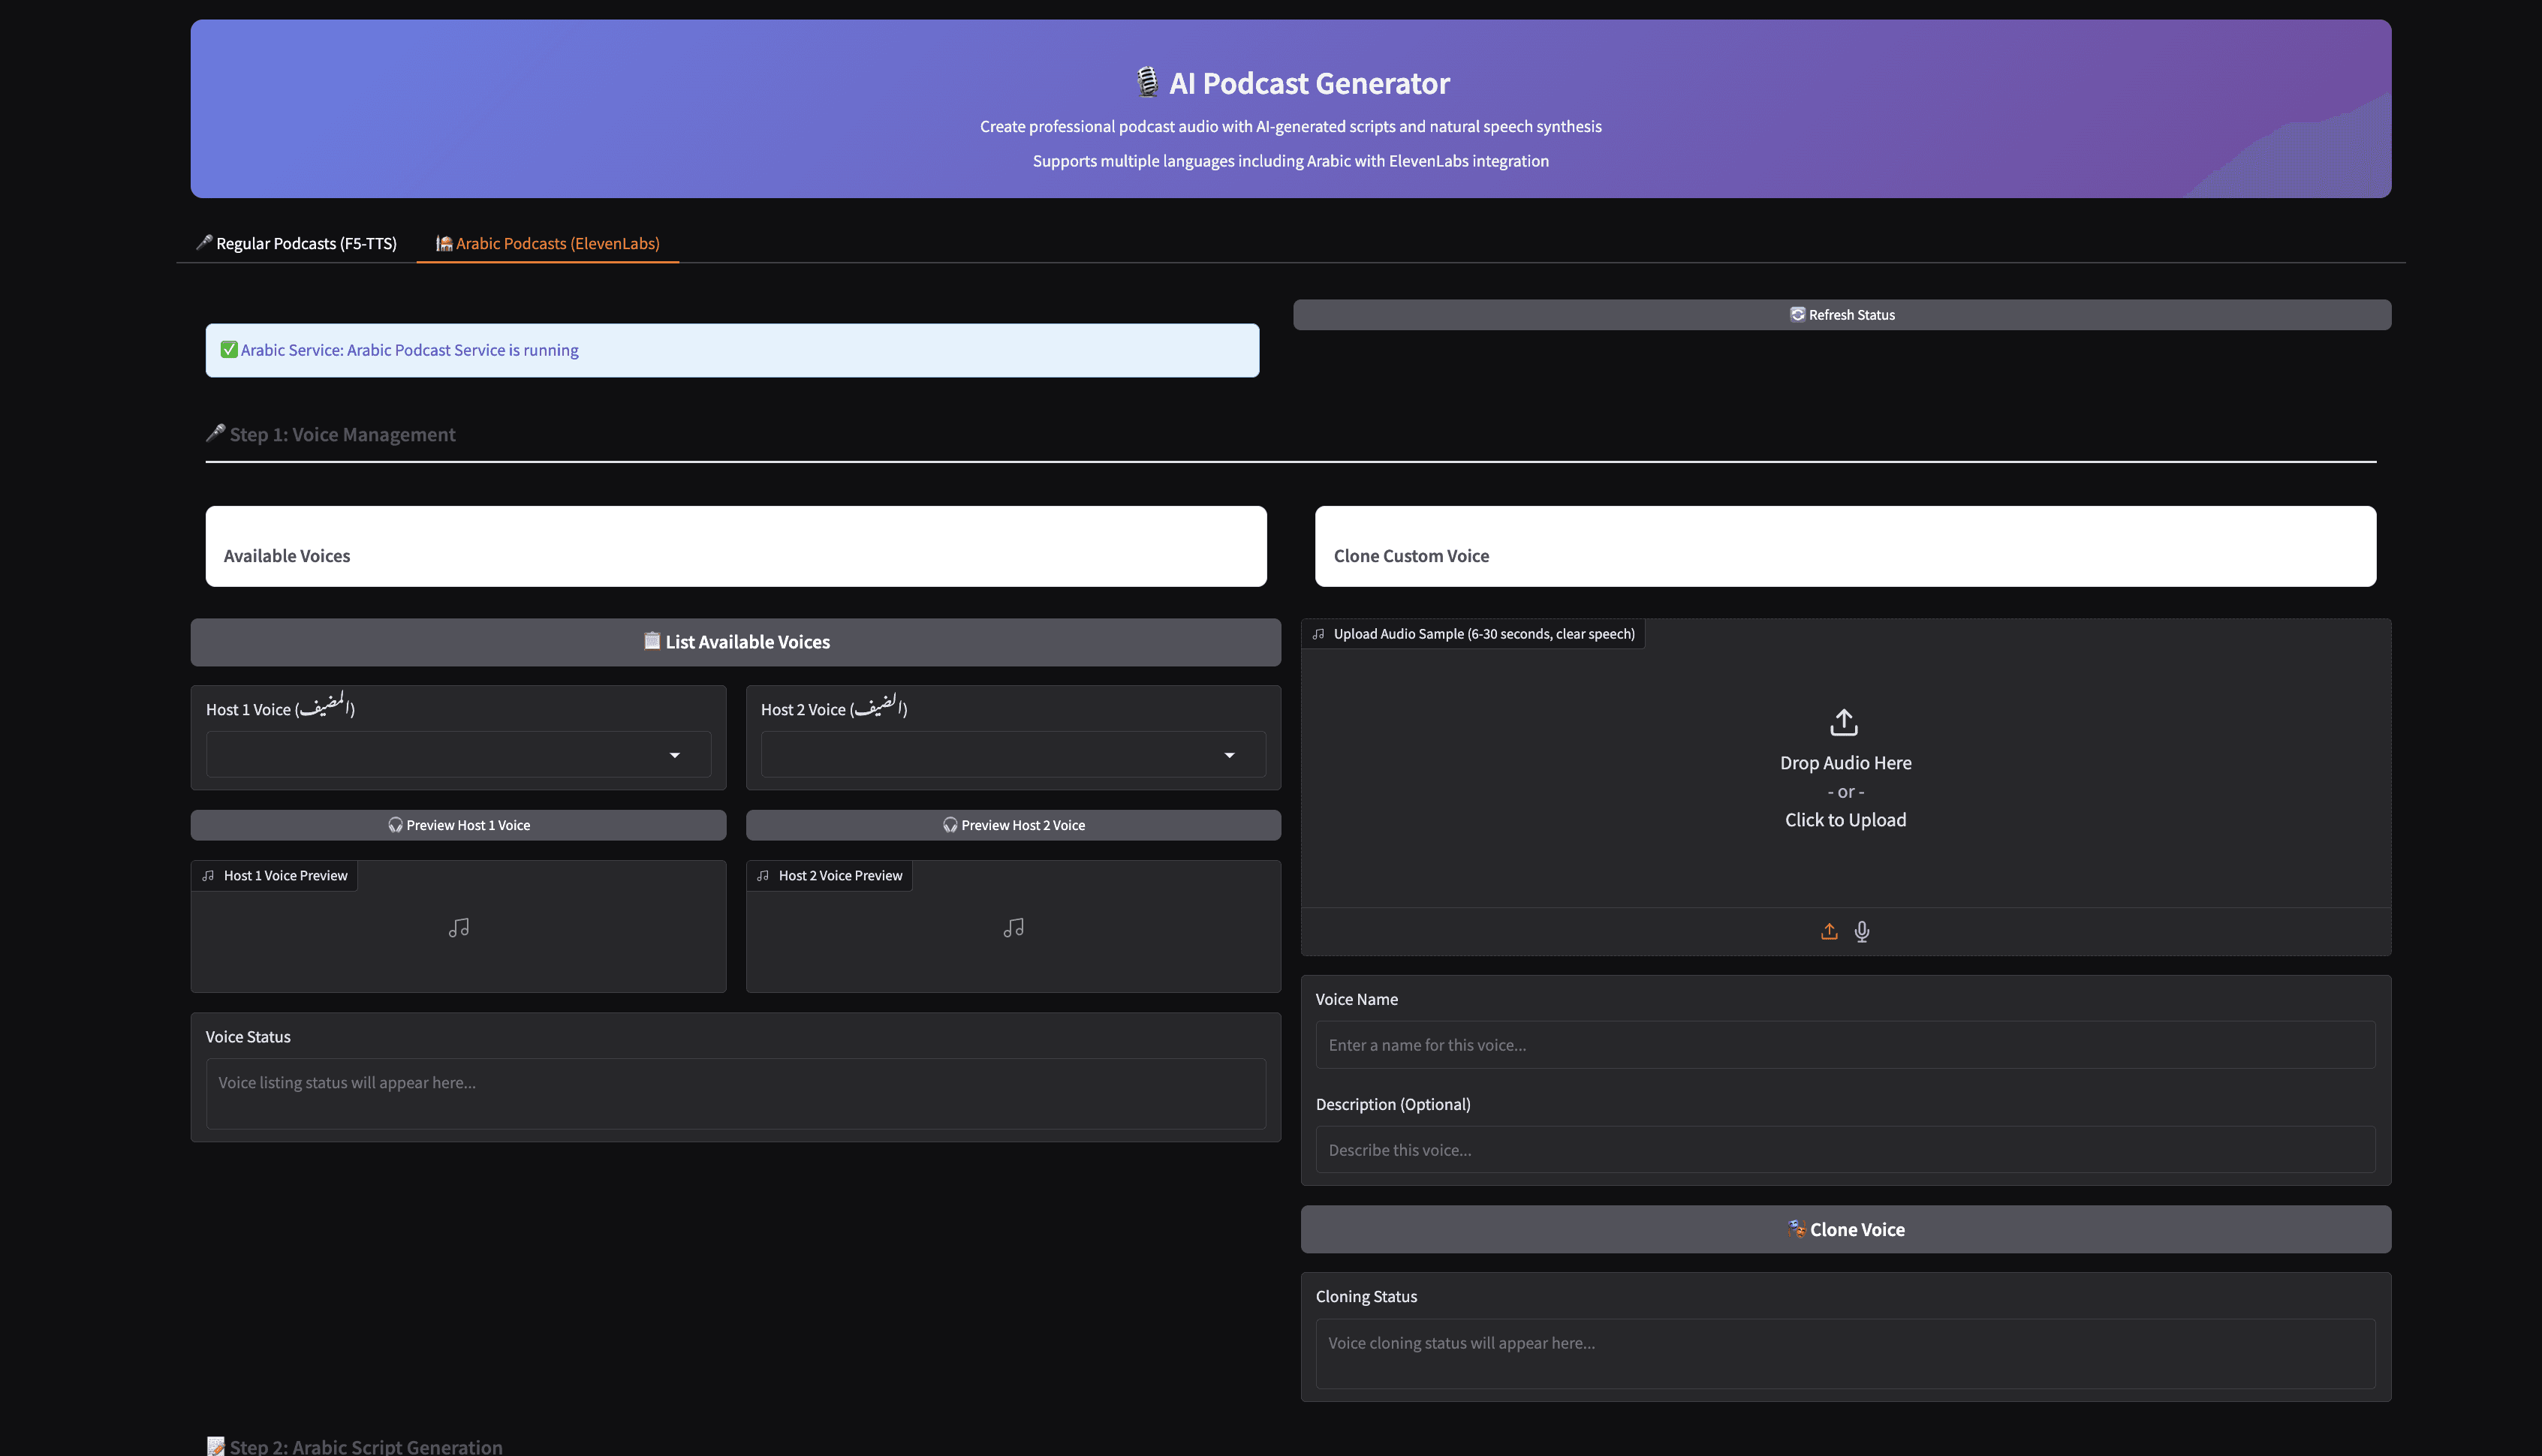Image resolution: width=2542 pixels, height=1456 pixels.
Task: Select the Arabic Podcasts (ElevenLabs) tab
Action: (547, 243)
